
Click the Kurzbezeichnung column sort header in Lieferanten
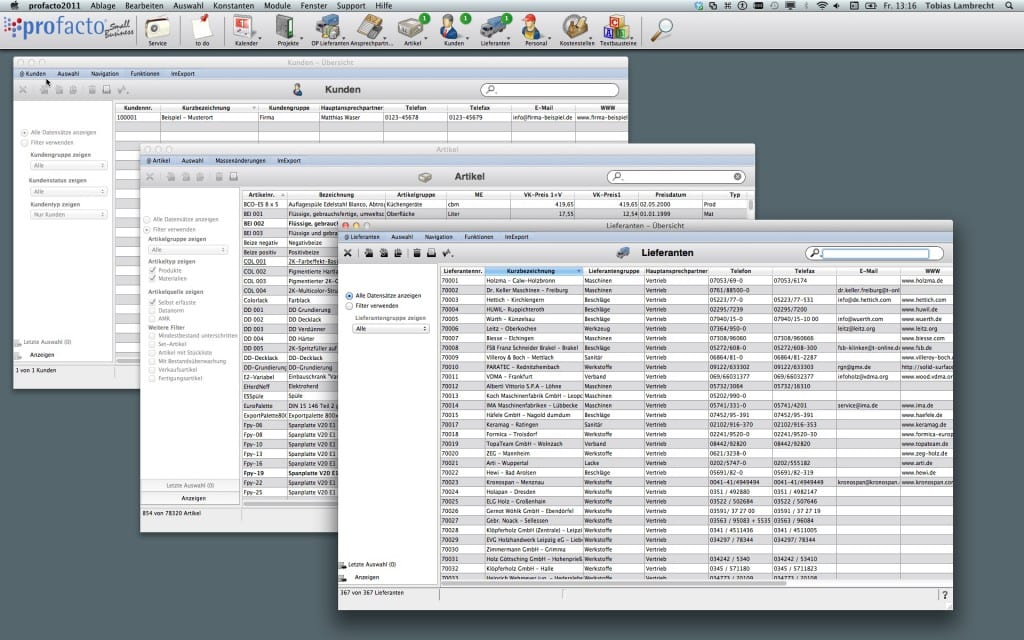tap(534, 270)
